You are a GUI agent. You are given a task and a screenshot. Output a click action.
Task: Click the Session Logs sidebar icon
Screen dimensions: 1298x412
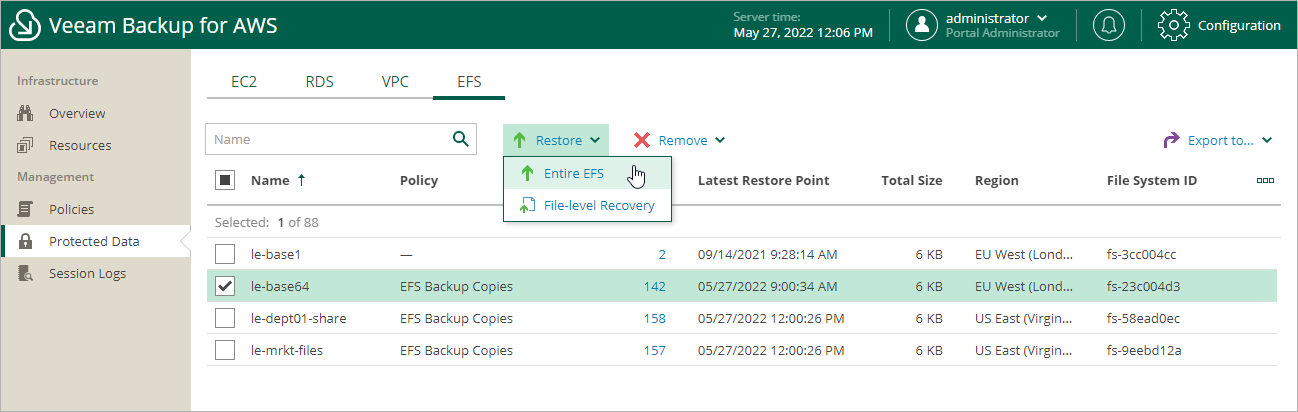pos(26,273)
